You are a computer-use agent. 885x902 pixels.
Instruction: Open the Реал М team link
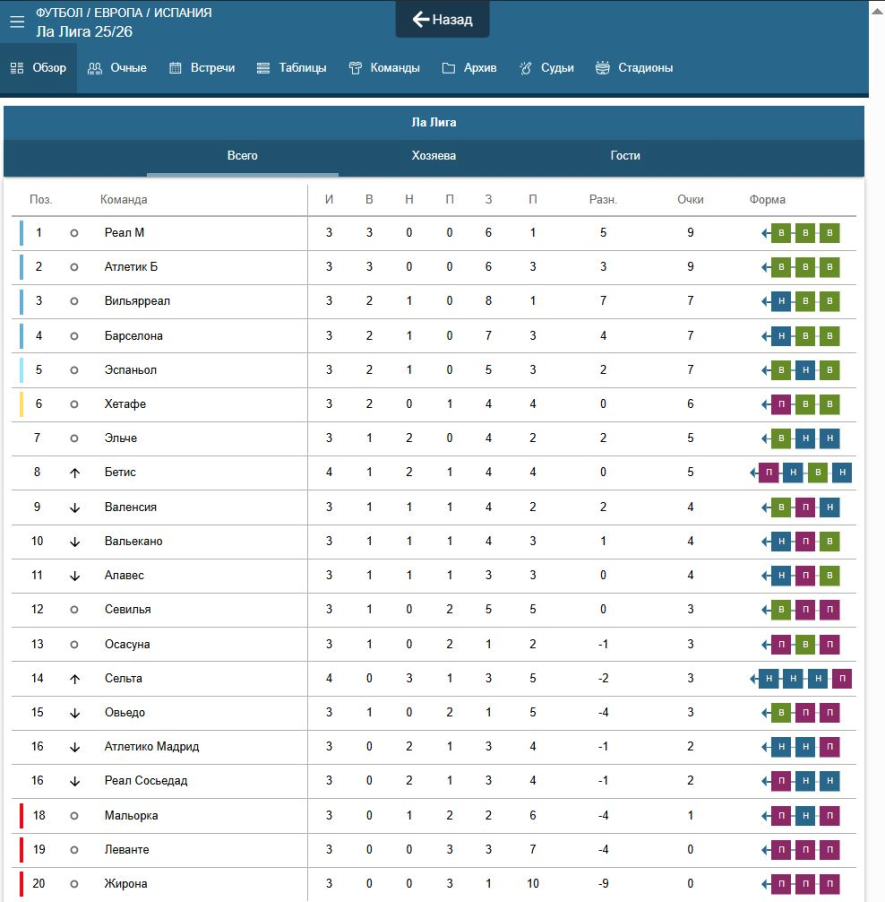click(124, 233)
